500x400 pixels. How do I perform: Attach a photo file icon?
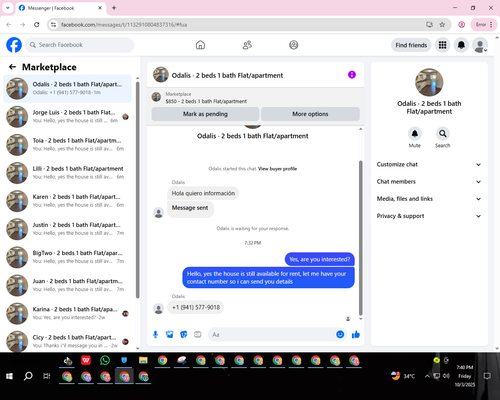tap(170, 334)
